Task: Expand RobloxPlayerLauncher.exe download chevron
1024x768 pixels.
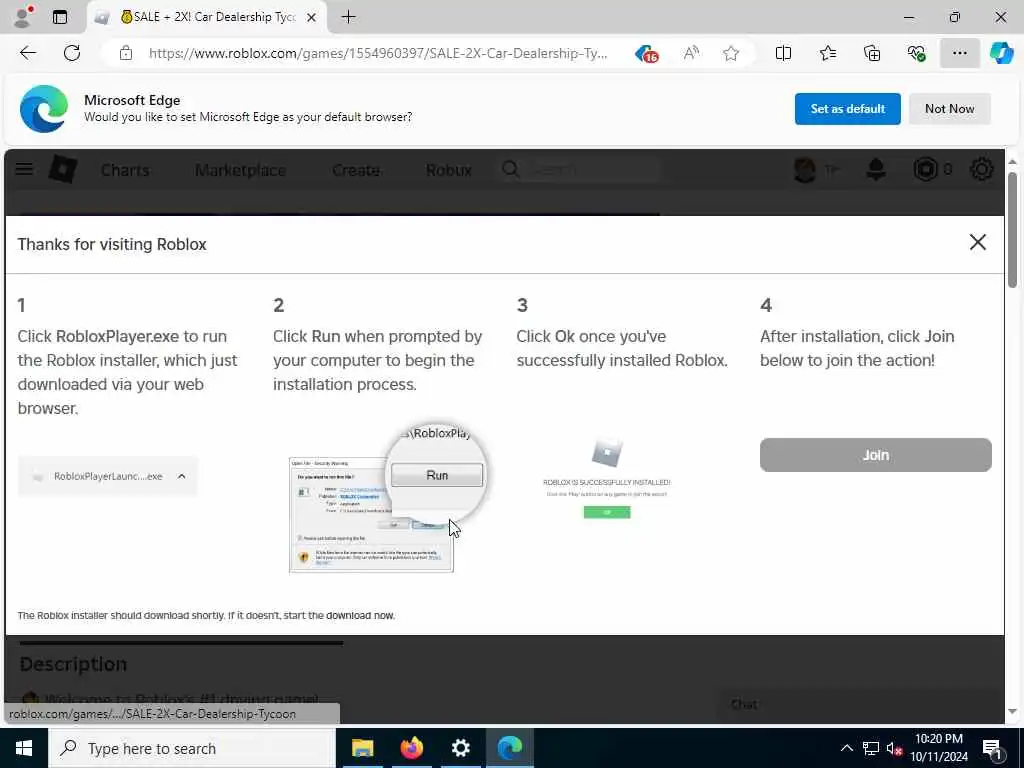Action: point(182,476)
